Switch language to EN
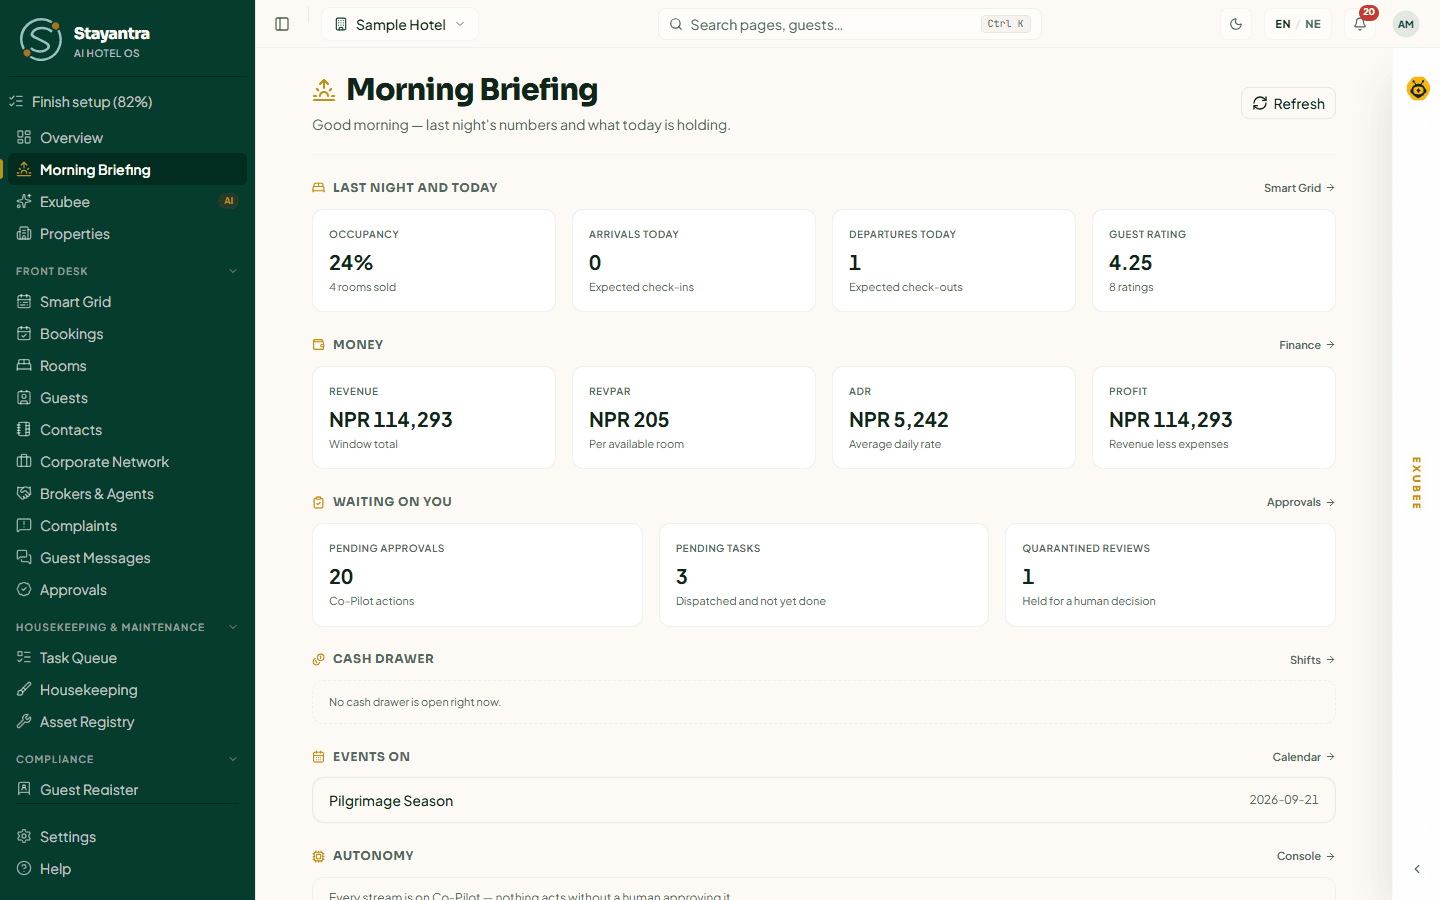The width and height of the screenshot is (1440, 900). click(1283, 24)
